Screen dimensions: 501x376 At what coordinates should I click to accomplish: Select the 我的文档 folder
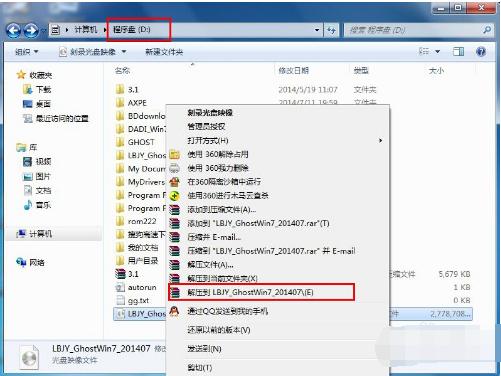[x=137, y=247]
